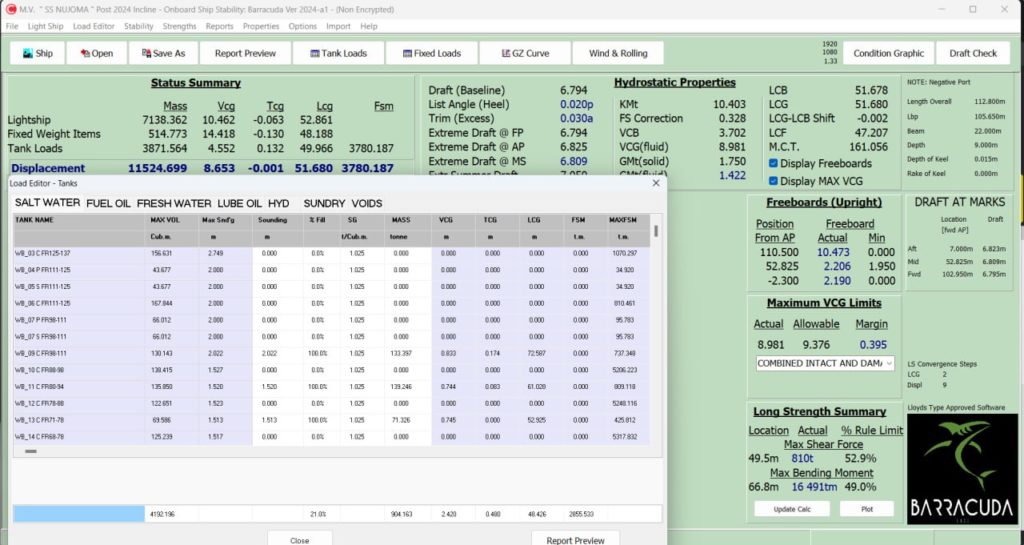
Task: Click the blue totals row cell
Action: tap(79, 514)
